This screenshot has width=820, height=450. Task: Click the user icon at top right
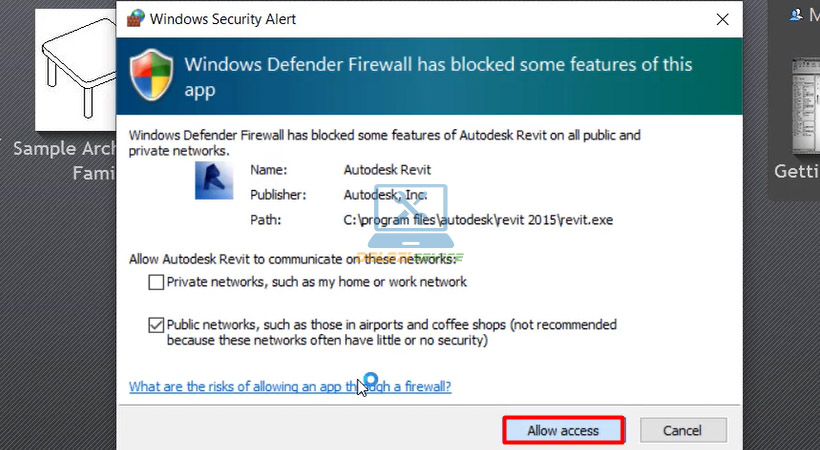tap(796, 14)
